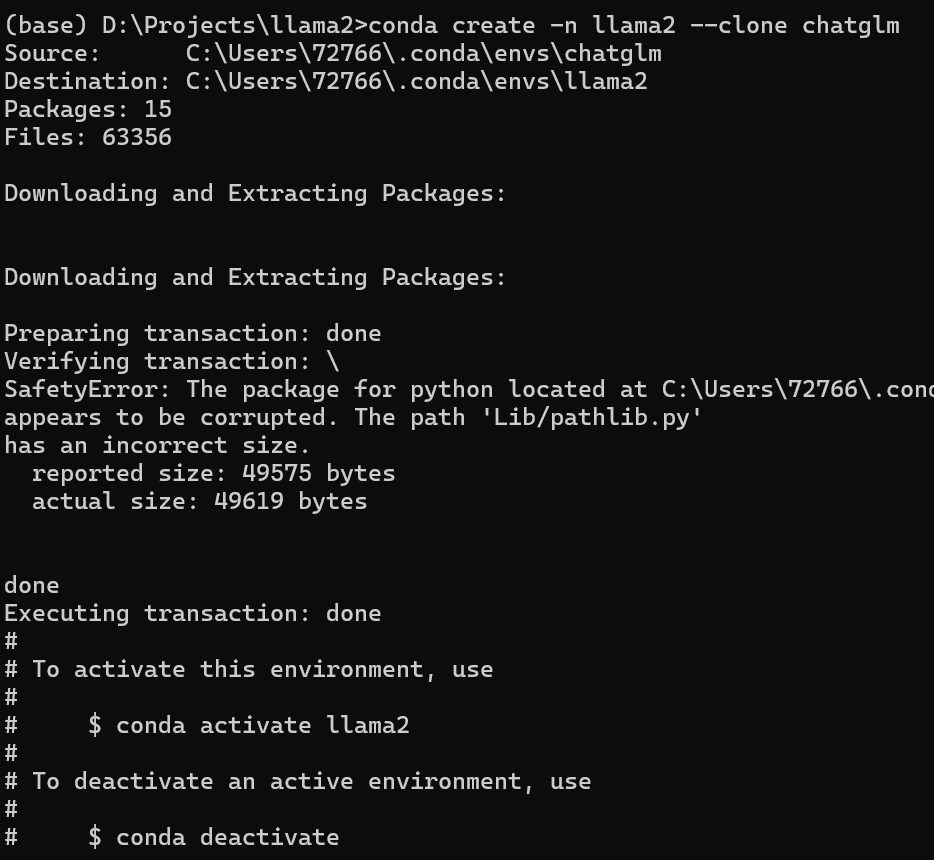
Task: Click the second 'Downloading and Extracting Packages:' line
Action: coord(255,277)
